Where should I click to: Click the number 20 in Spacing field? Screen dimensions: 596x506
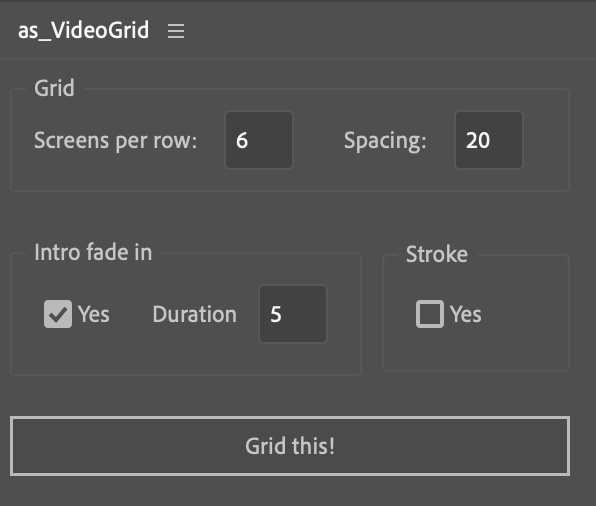pos(478,140)
